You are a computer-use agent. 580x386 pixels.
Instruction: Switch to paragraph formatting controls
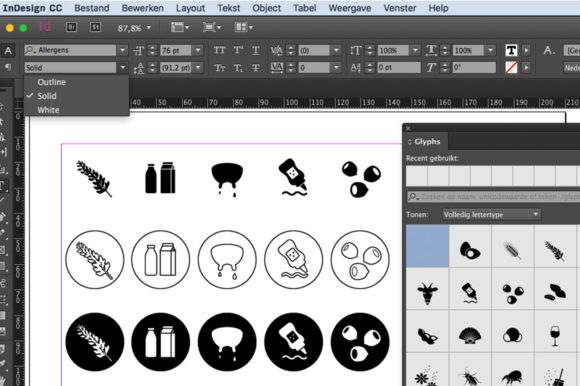8,67
